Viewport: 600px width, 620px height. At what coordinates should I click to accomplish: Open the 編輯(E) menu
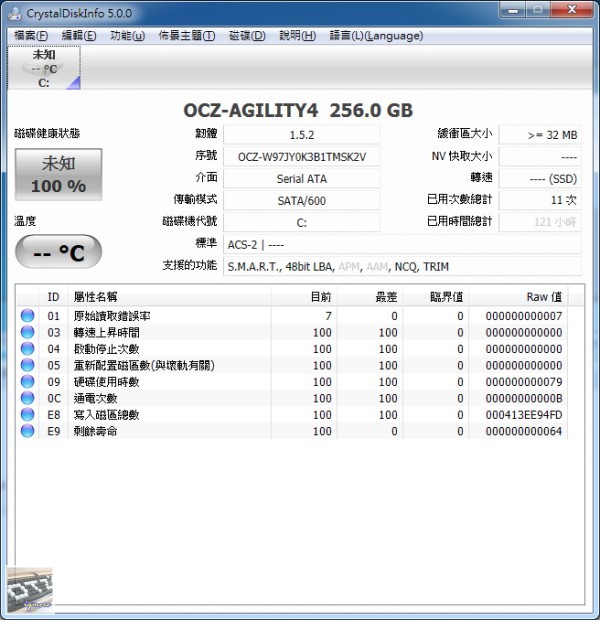coord(79,36)
